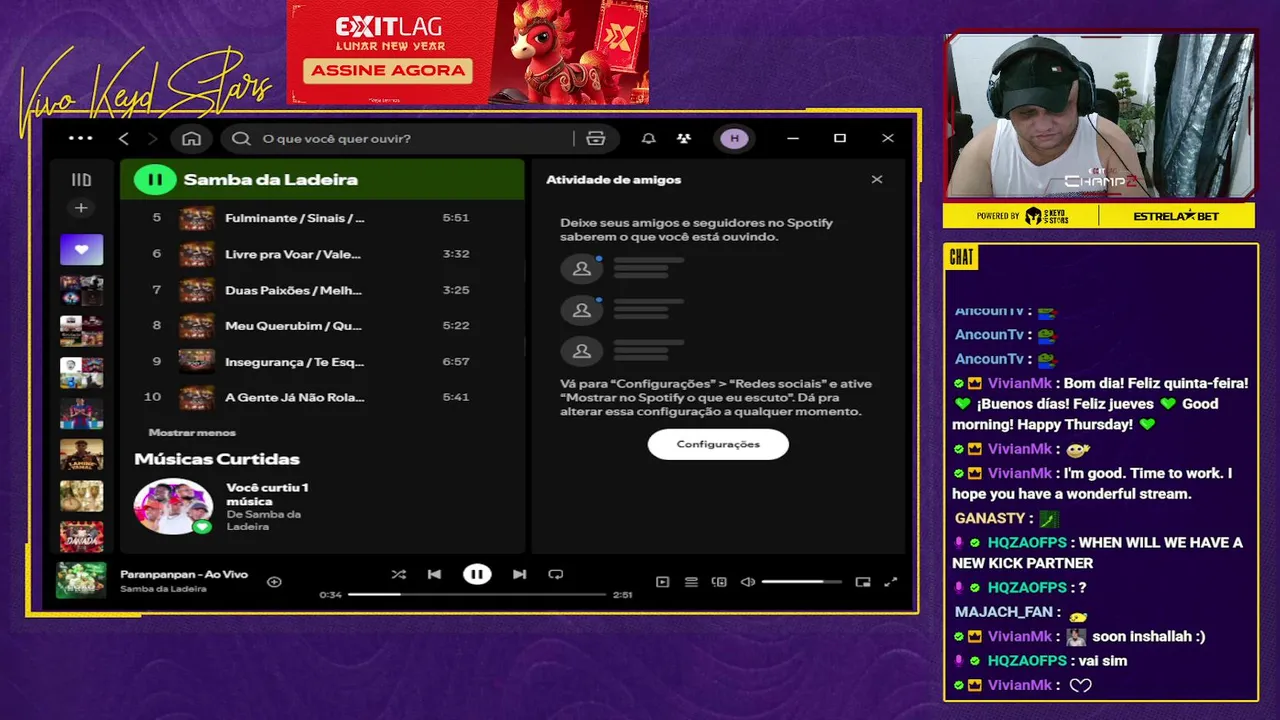Close the Atividade de amigos panel
Image resolution: width=1280 pixels, height=720 pixels.
(x=877, y=180)
